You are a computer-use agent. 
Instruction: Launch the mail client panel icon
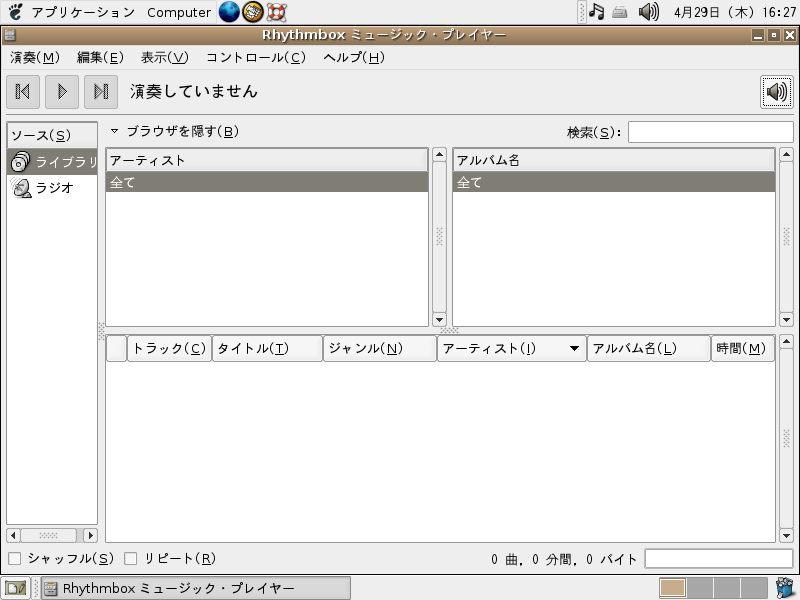point(253,12)
